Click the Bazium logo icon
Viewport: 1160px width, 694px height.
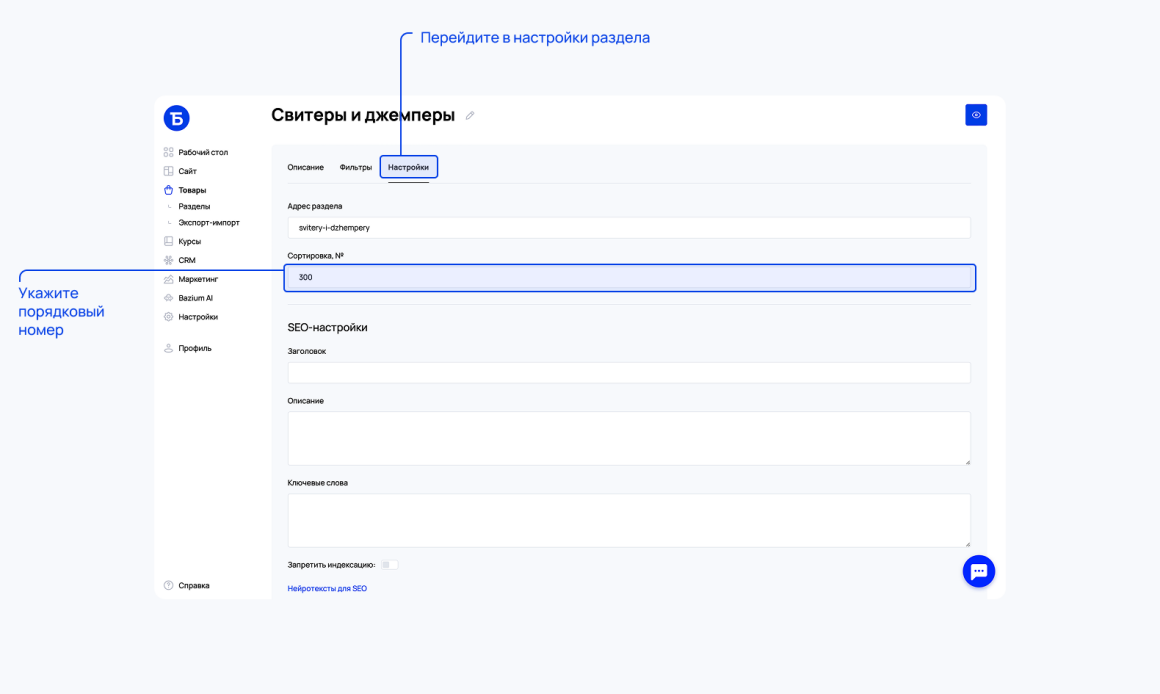click(176, 118)
